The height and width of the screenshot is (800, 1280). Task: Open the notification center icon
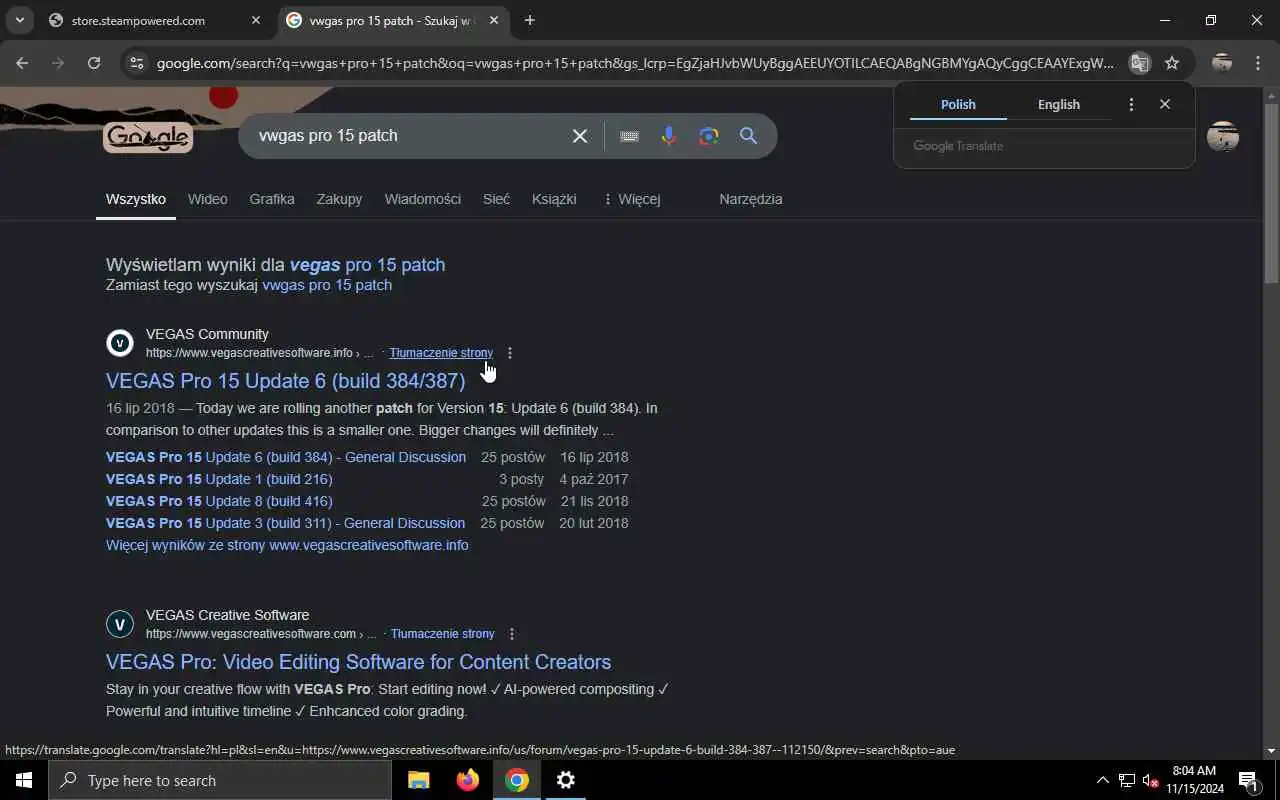click(x=1249, y=780)
